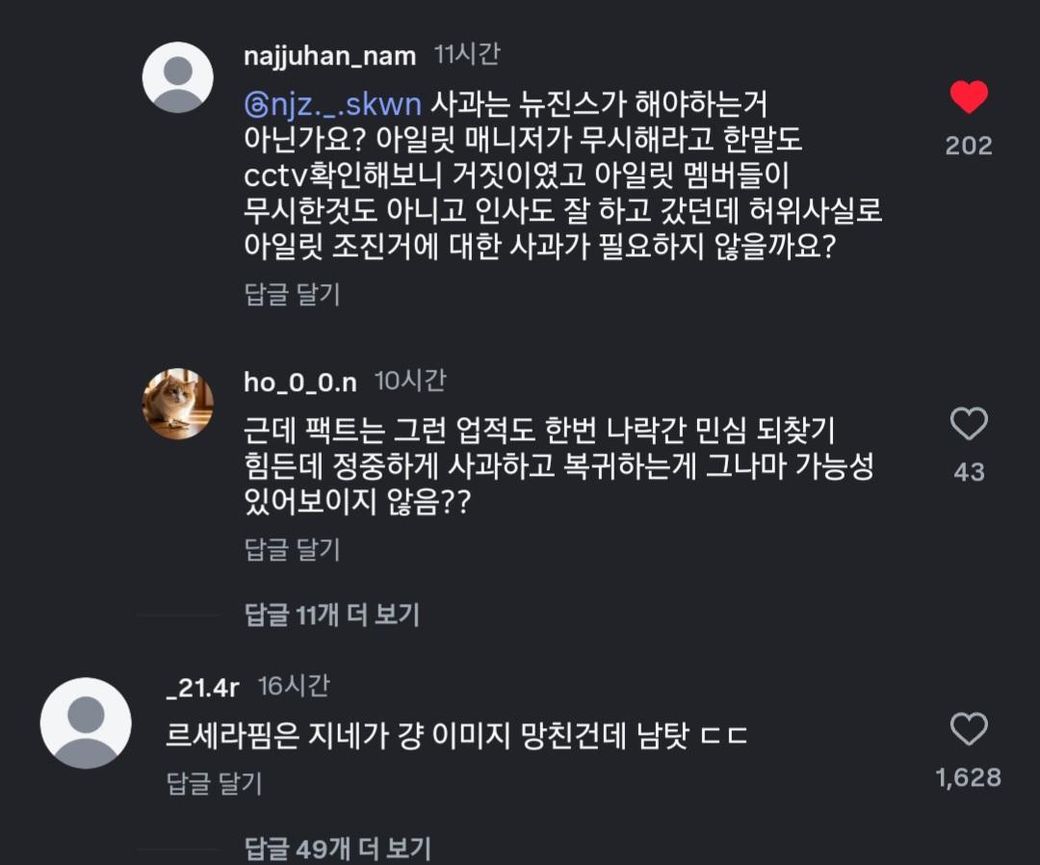Visit najjuhan_nam username profile
The width and height of the screenshot is (1040, 865).
(x=329, y=56)
